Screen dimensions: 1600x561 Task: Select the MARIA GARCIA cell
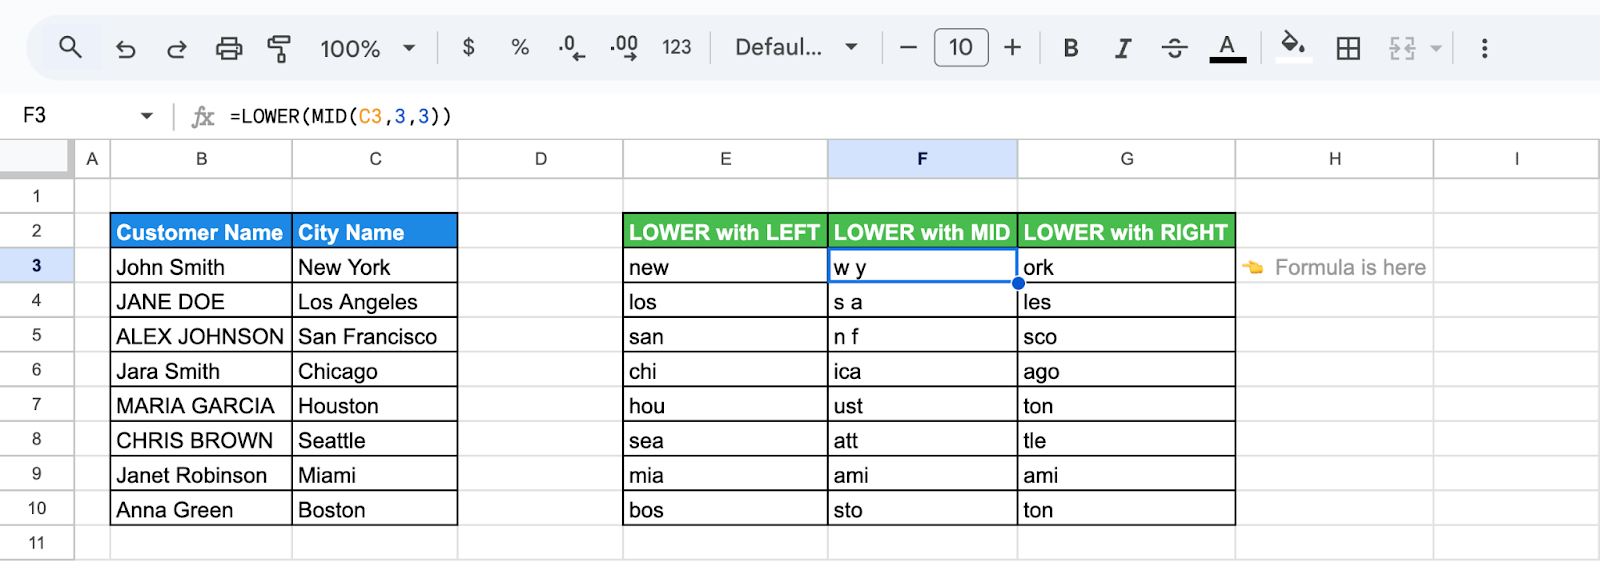tap(201, 405)
